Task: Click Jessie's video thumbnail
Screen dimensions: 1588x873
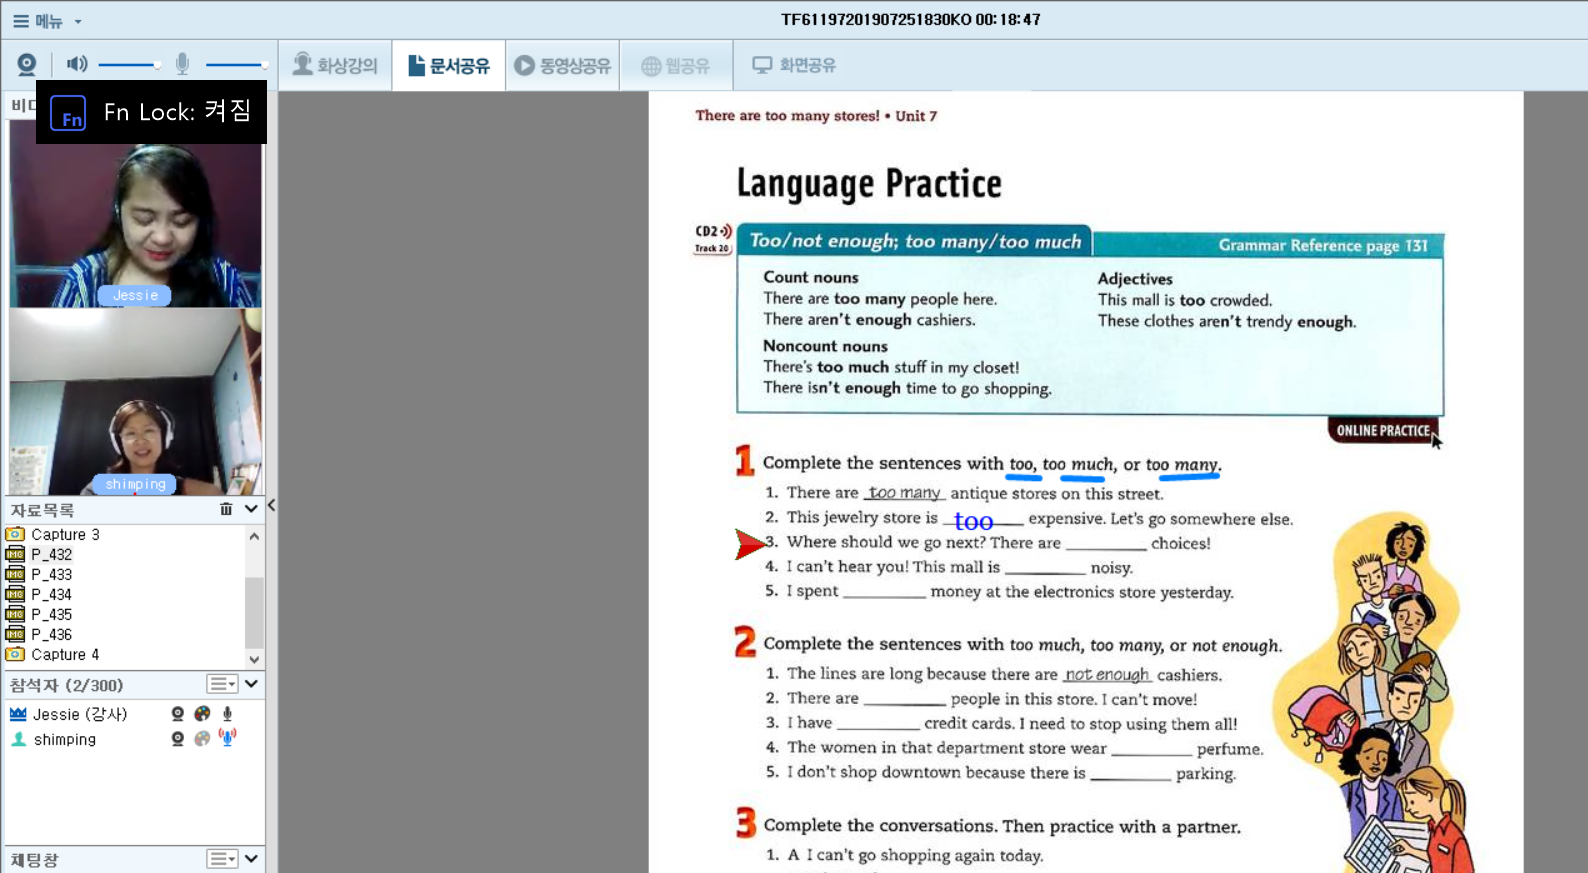Action: pyautogui.click(x=135, y=213)
